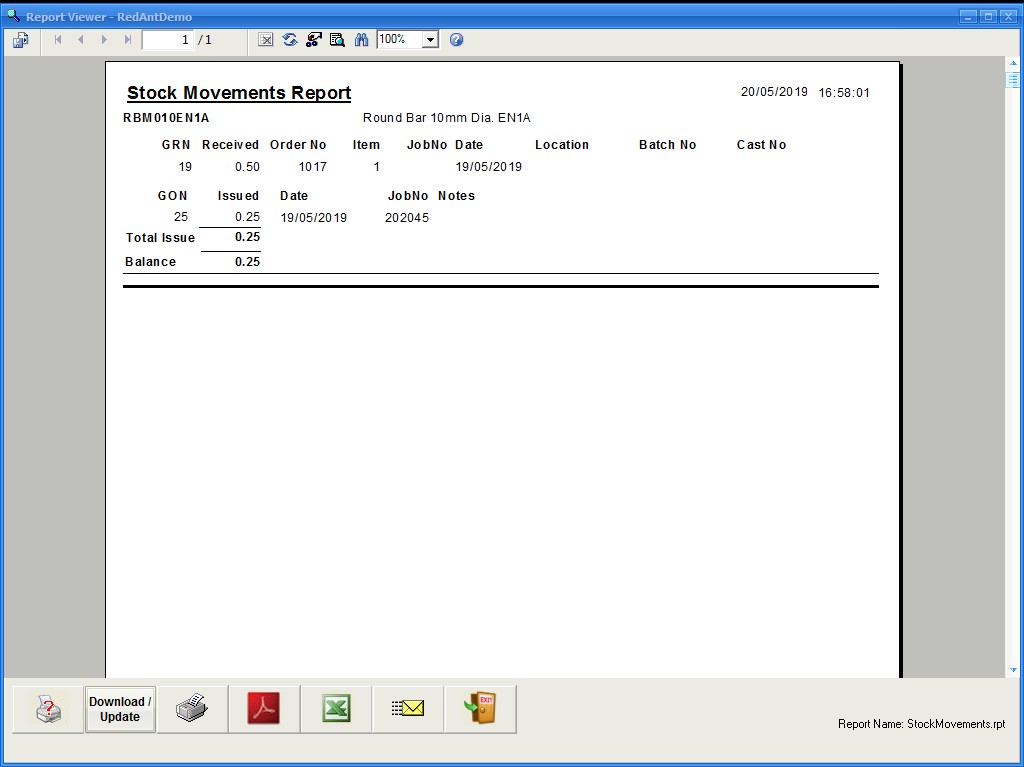This screenshot has width=1024, height=767.
Task: Click the Export Report icon in toolbar
Action: click(x=21, y=40)
